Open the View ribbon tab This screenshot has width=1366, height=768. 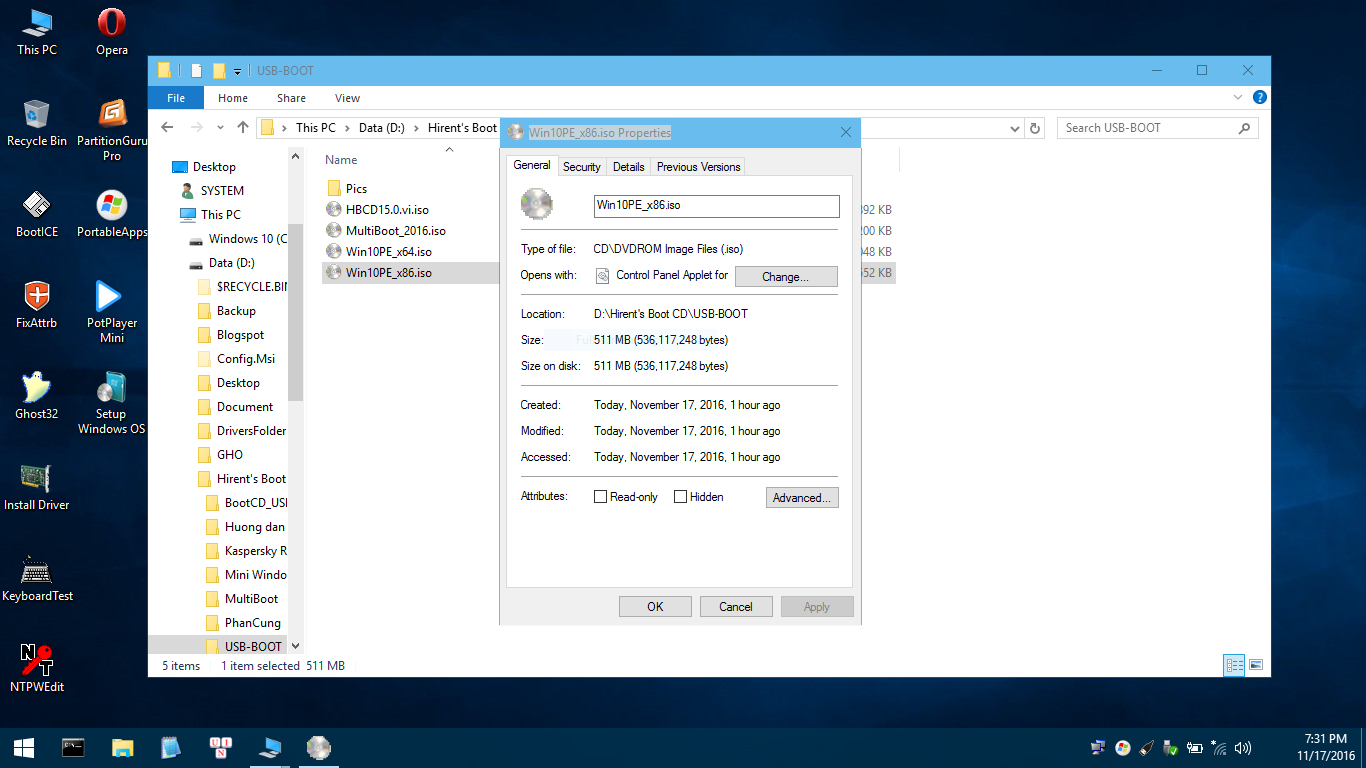coord(347,97)
